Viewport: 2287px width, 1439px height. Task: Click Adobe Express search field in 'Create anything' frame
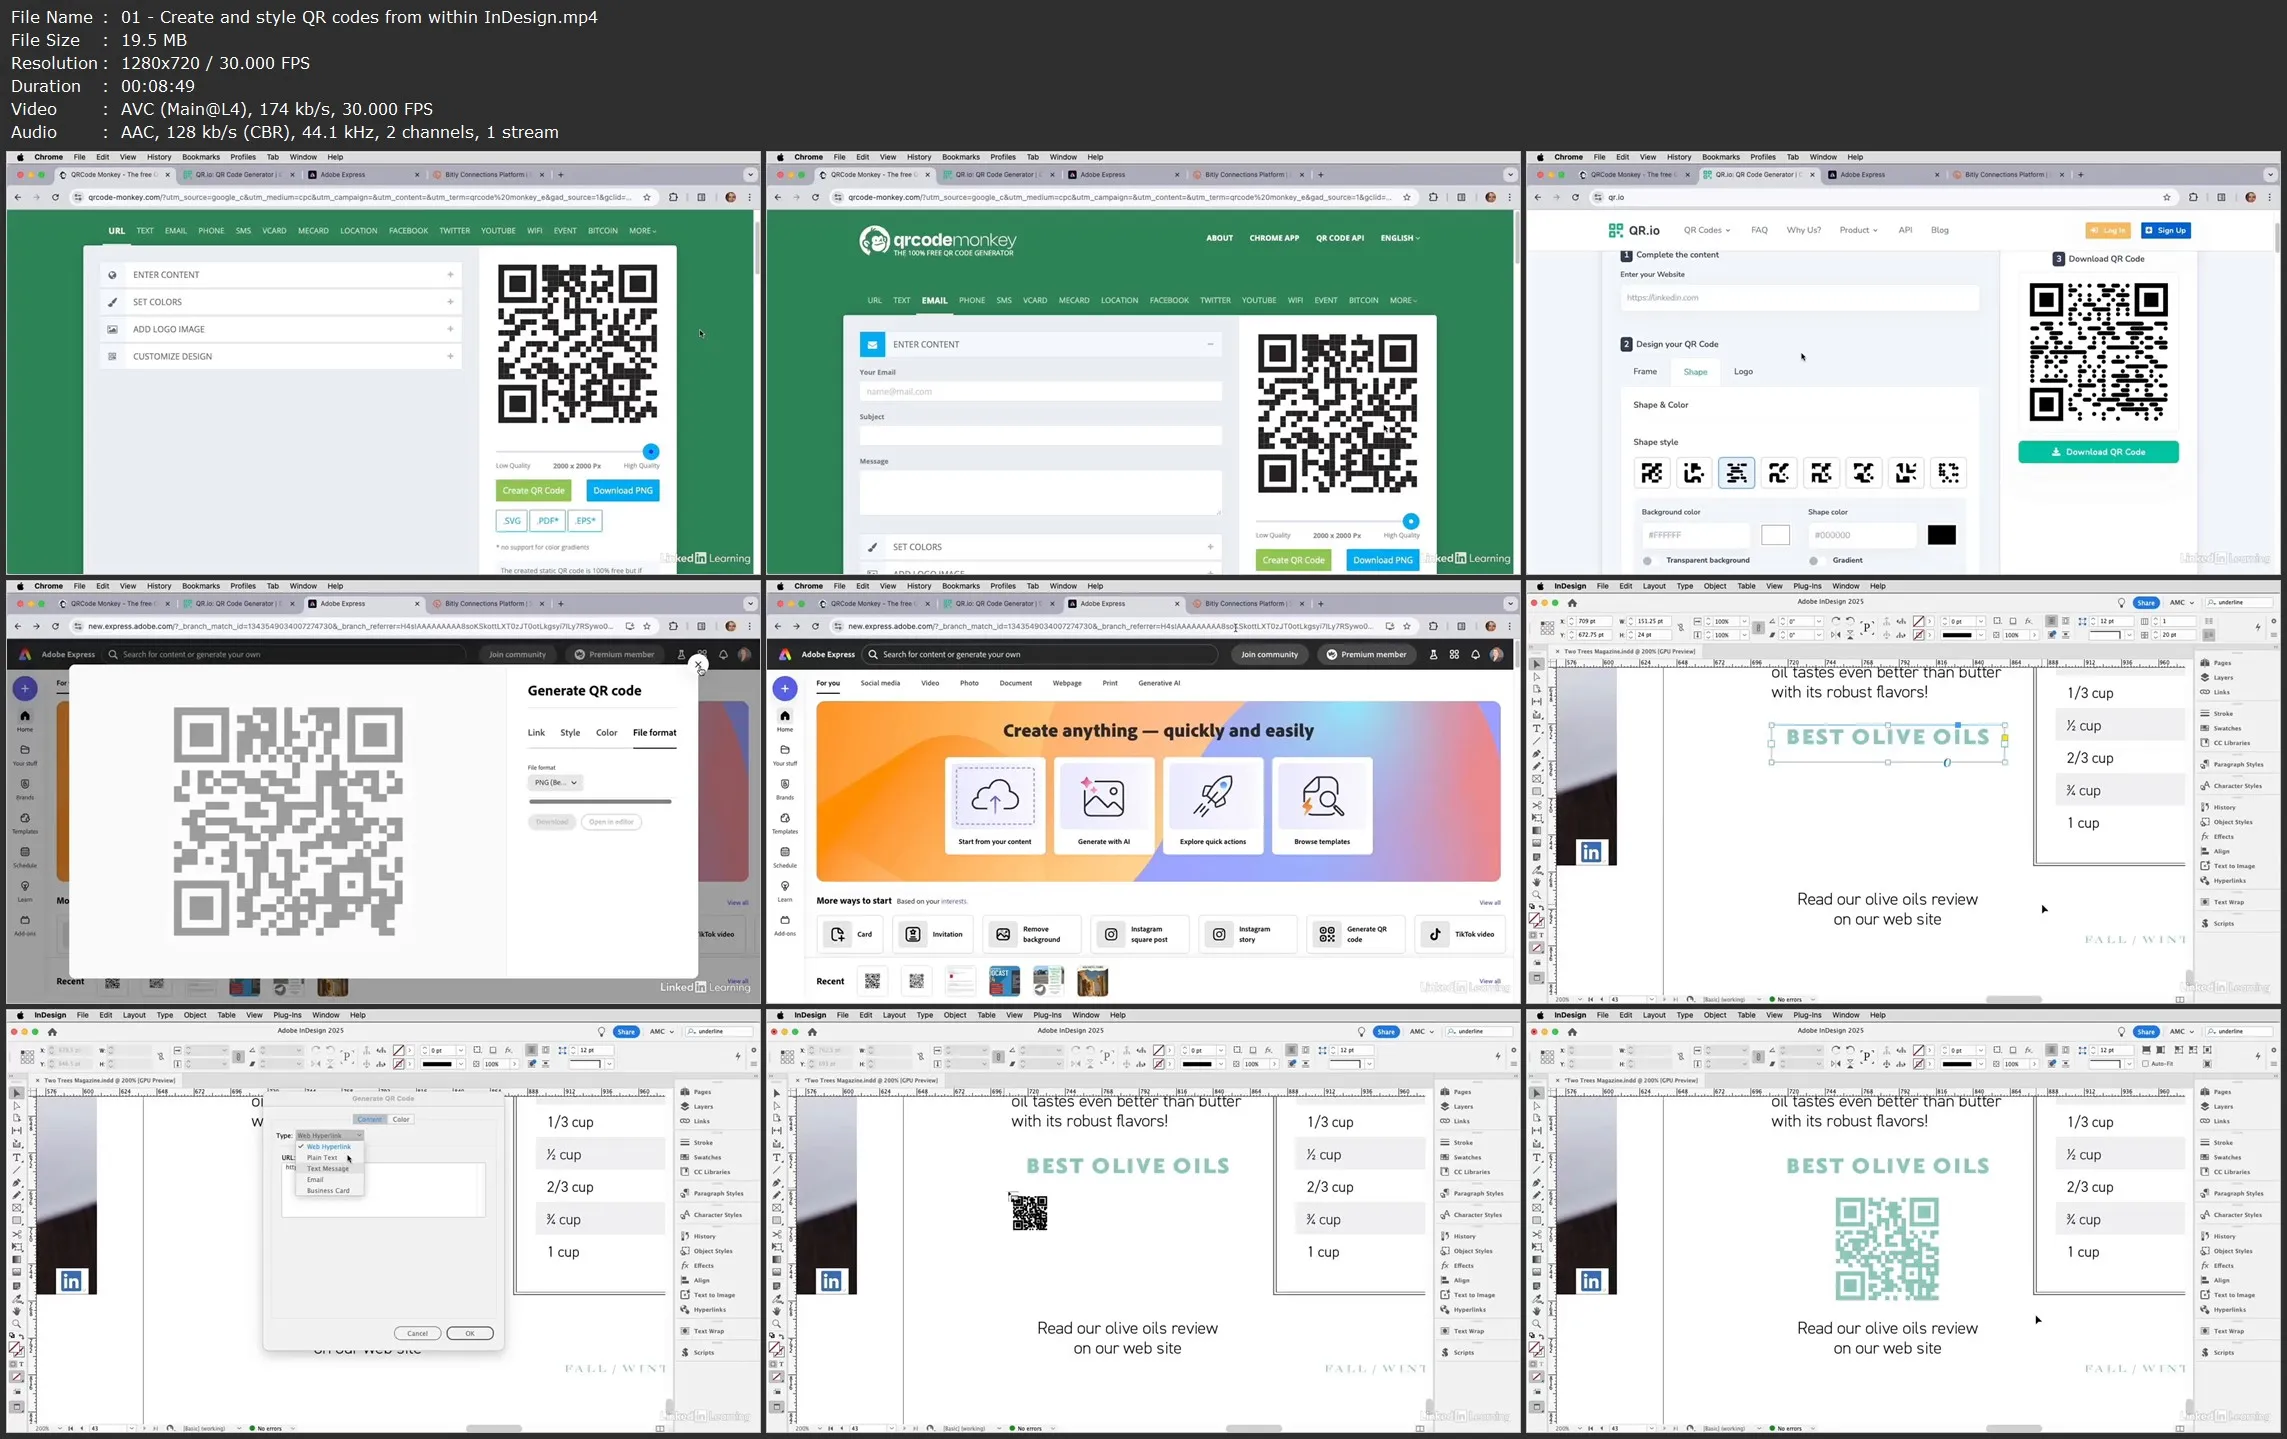pyautogui.click(x=1040, y=654)
